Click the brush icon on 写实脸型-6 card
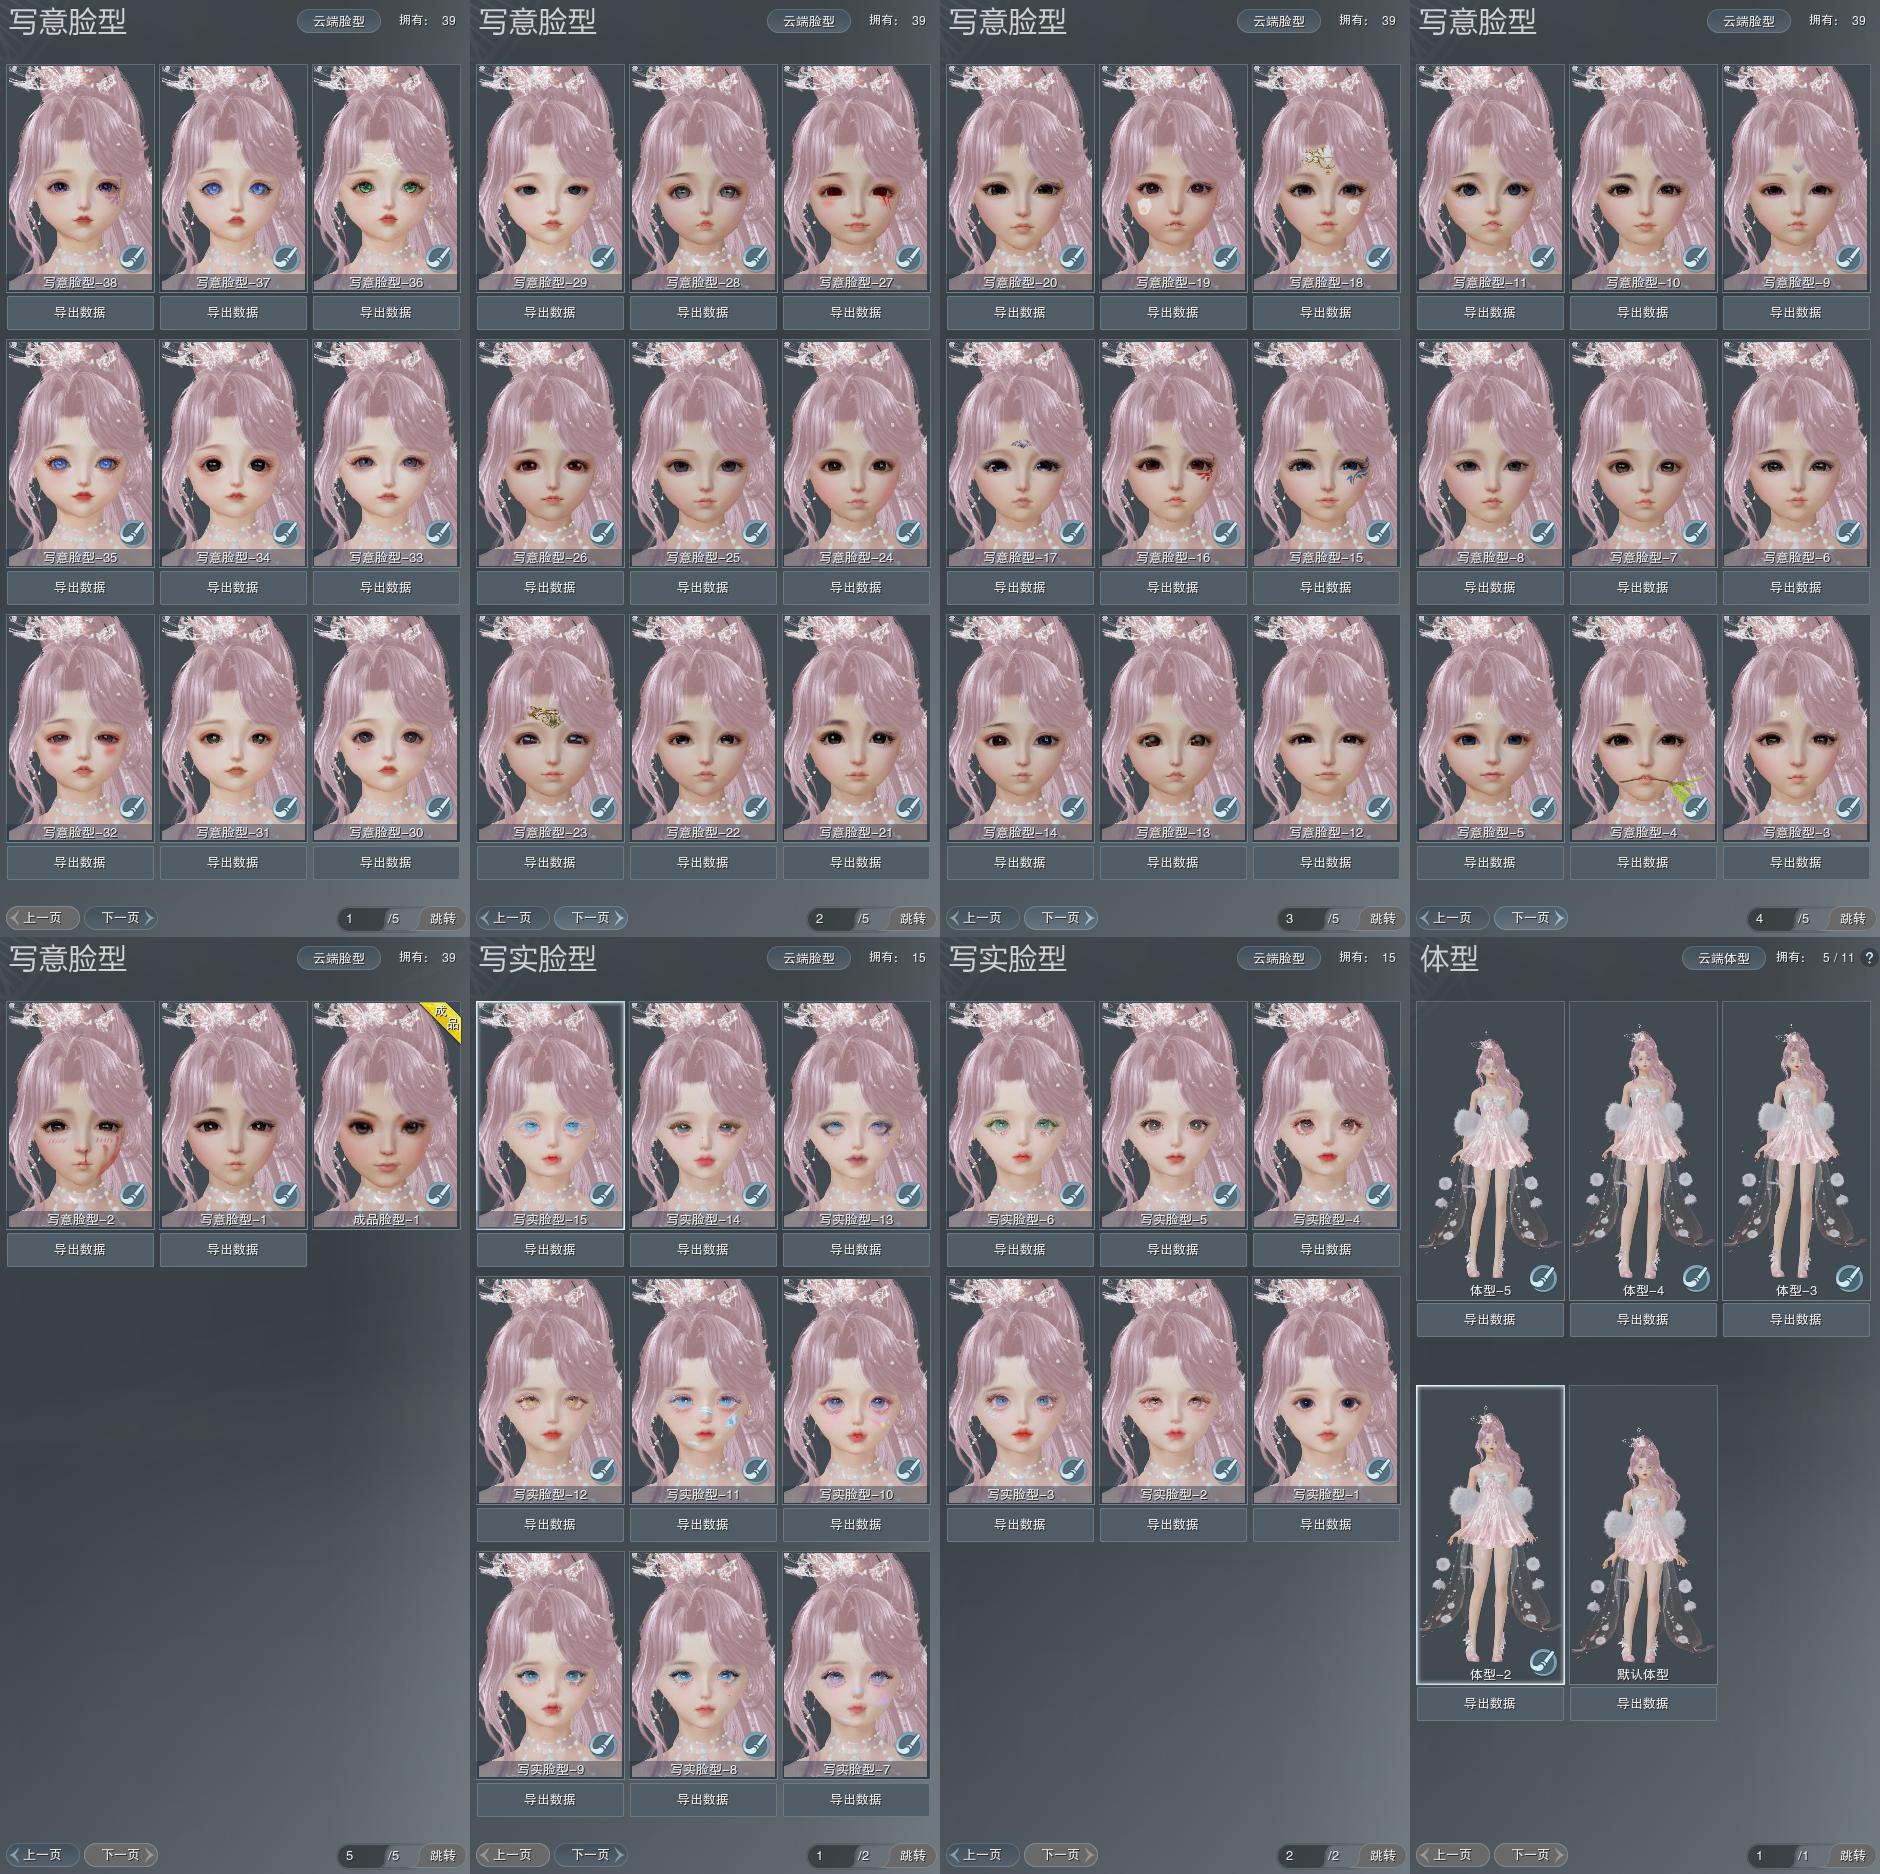The width and height of the screenshot is (1880, 1874). [x=1073, y=1195]
